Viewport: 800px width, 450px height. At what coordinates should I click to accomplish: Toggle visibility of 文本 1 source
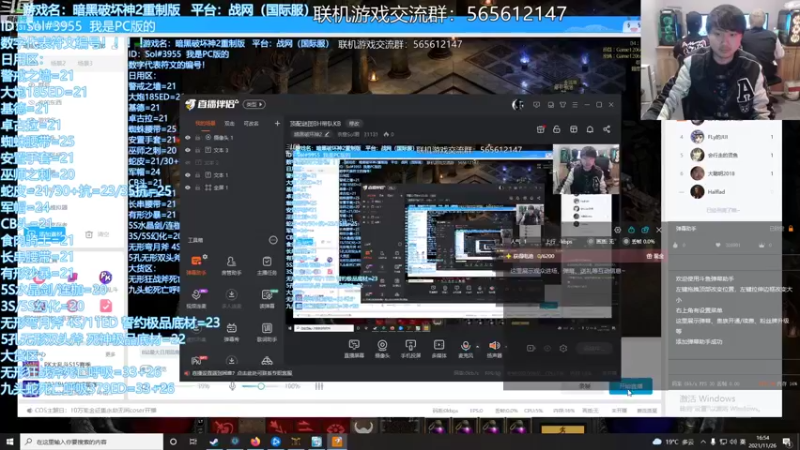point(188,175)
